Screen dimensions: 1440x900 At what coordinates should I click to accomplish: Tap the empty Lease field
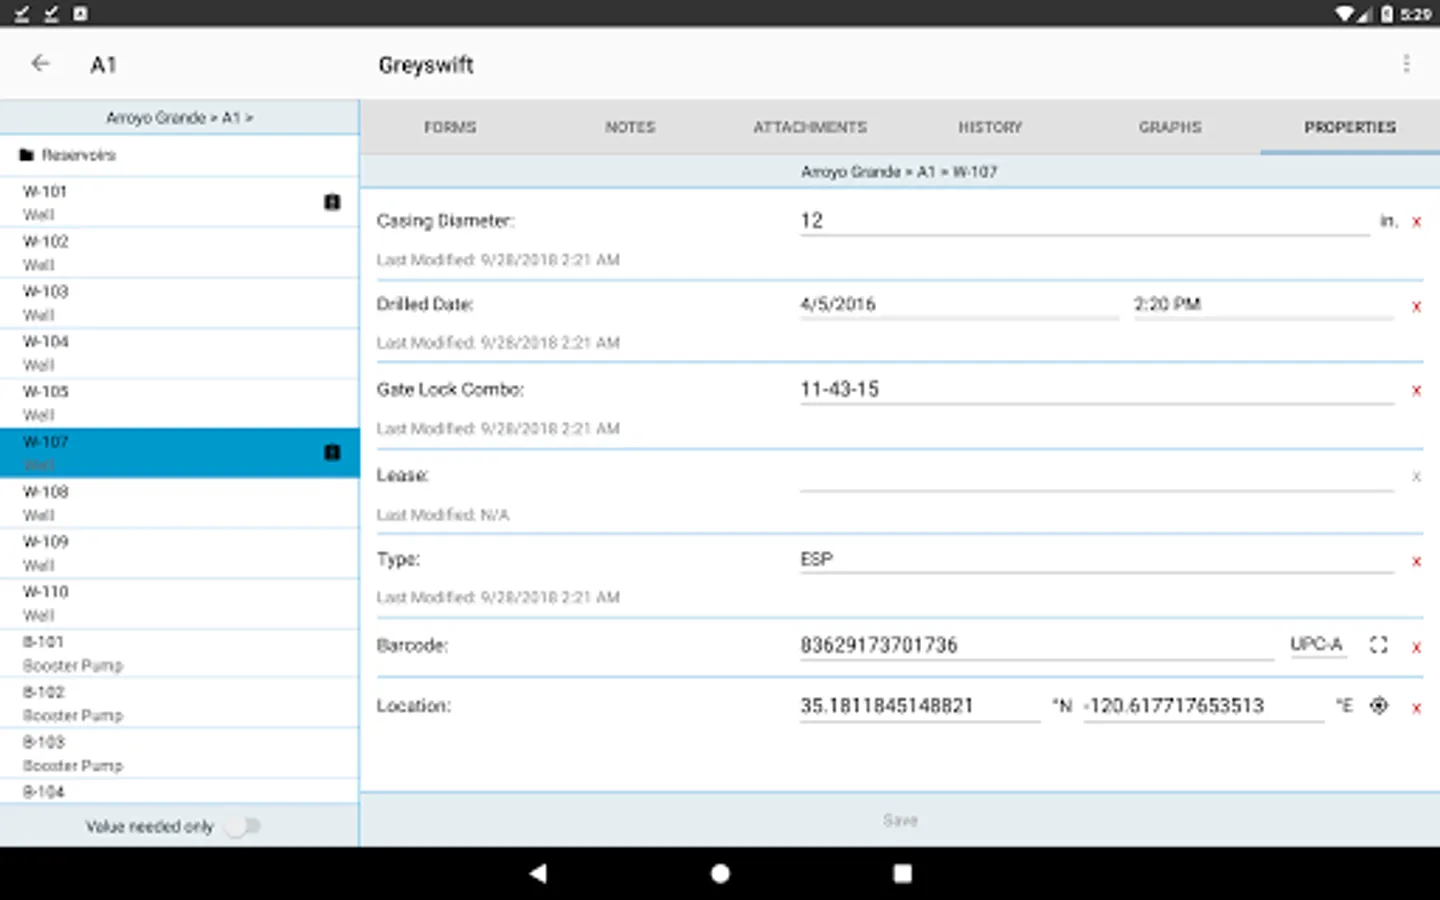[x=1096, y=476]
